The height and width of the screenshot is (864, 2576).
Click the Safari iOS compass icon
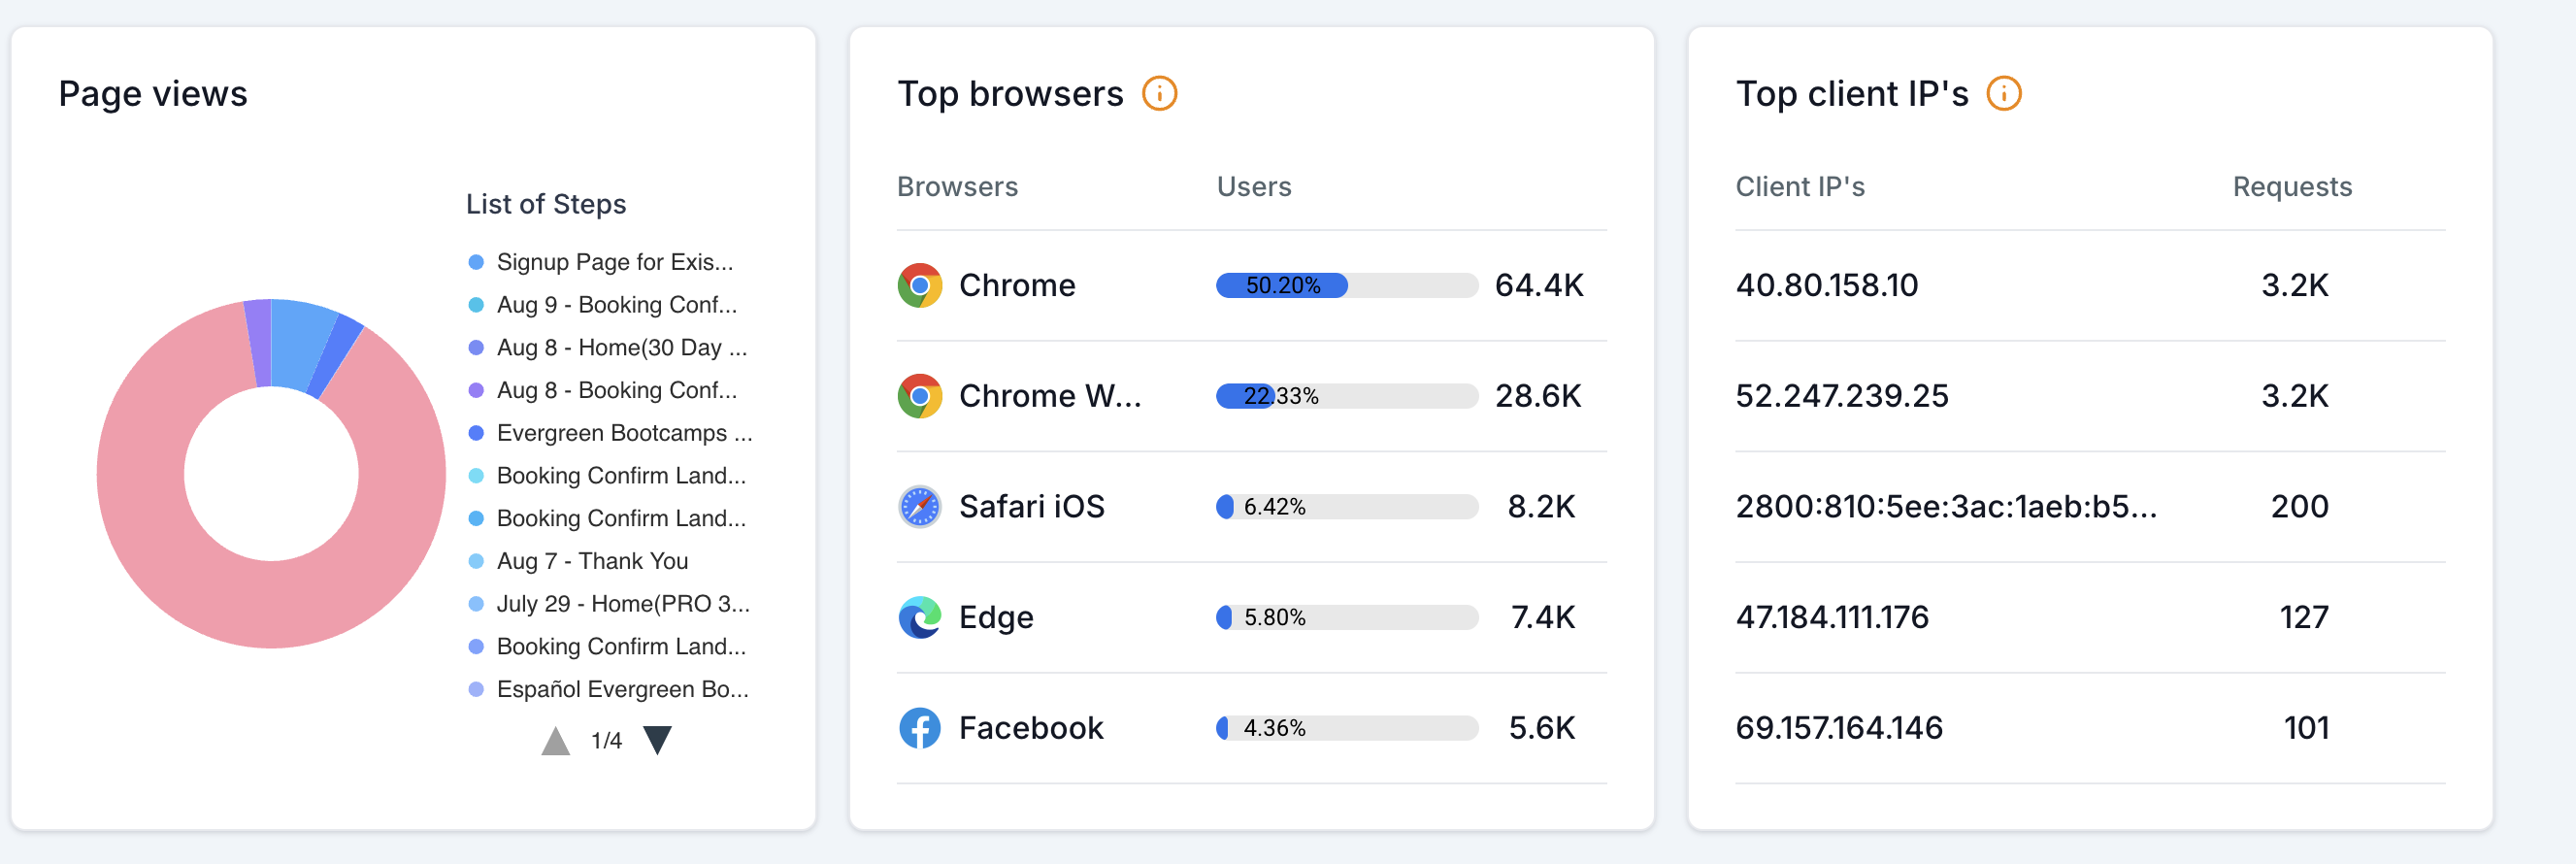pyautogui.click(x=919, y=507)
